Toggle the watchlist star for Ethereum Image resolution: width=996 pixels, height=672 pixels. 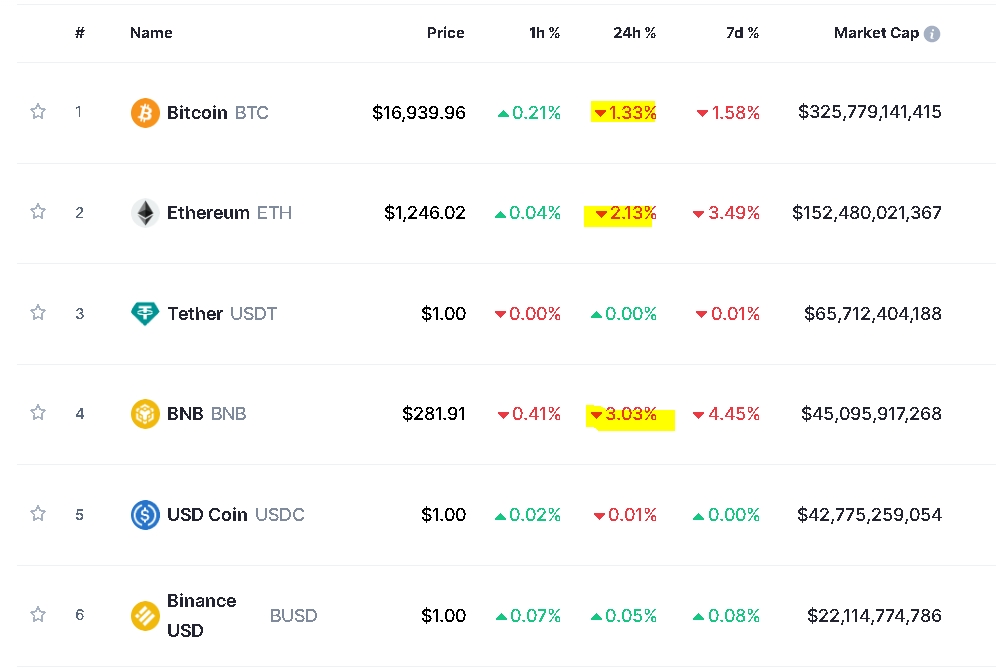coord(38,212)
